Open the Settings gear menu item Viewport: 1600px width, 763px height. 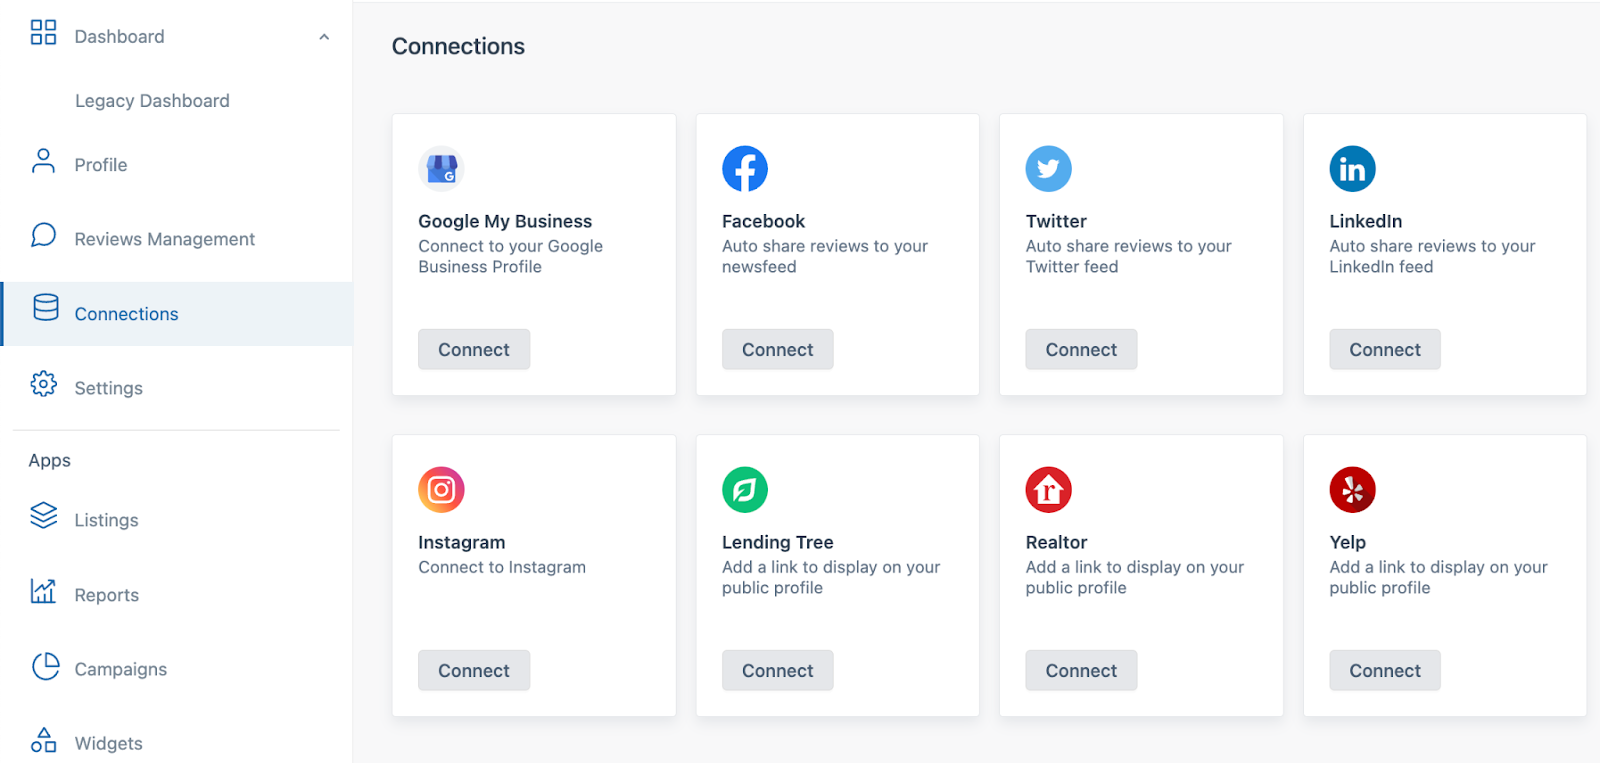pos(108,388)
